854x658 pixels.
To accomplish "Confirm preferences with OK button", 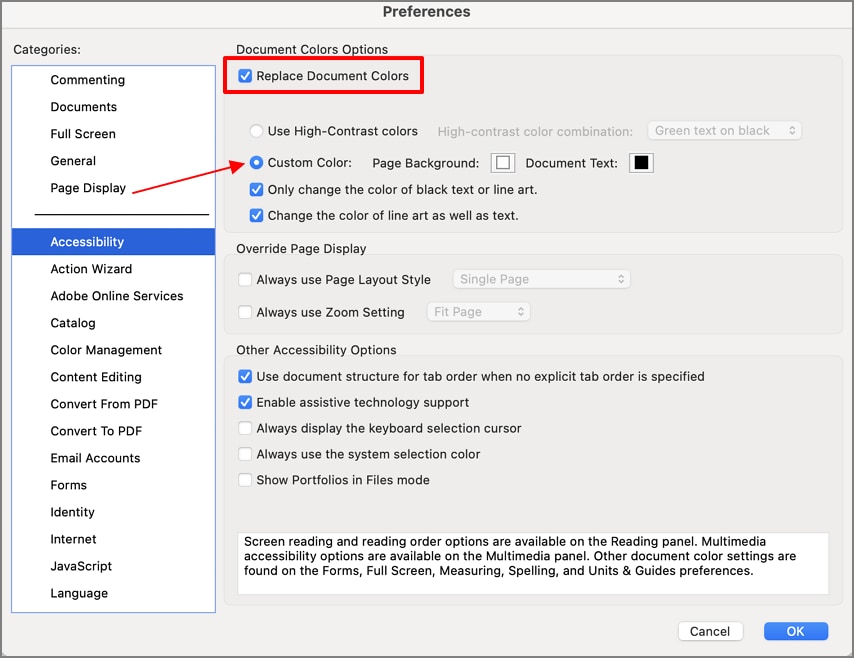I will click(x=796, y=631).
